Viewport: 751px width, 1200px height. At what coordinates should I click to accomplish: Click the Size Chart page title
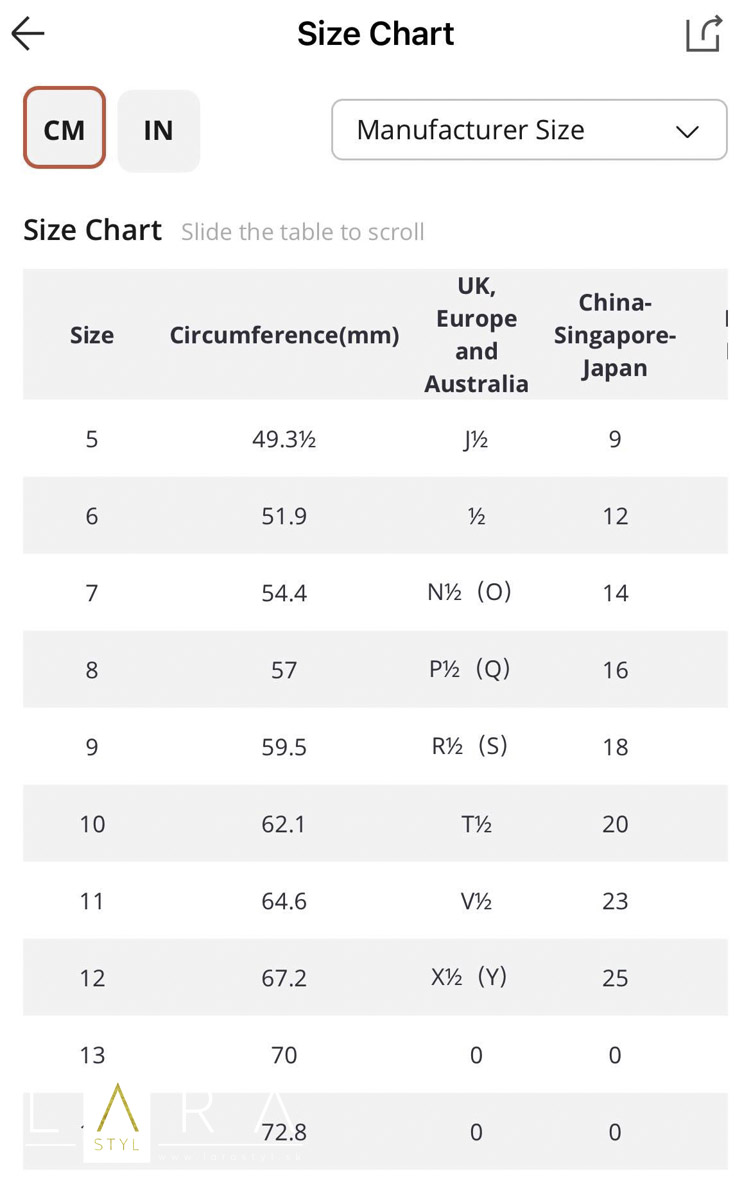[x=376, y=34]
